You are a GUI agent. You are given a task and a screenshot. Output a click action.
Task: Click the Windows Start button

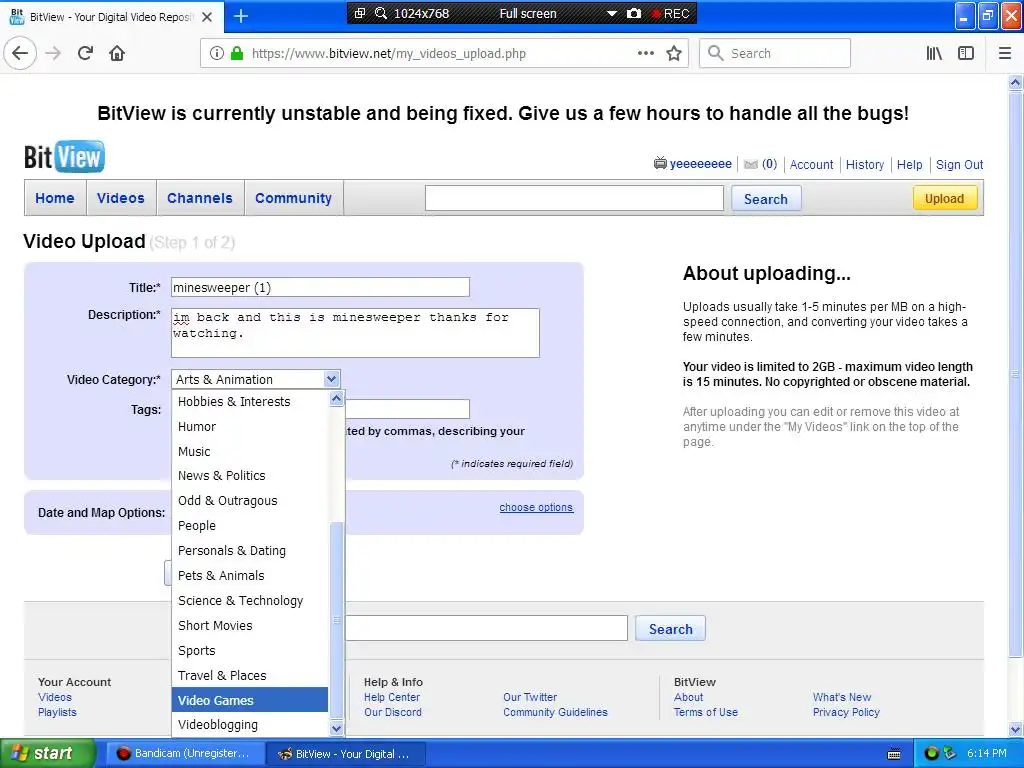point(47,754)
